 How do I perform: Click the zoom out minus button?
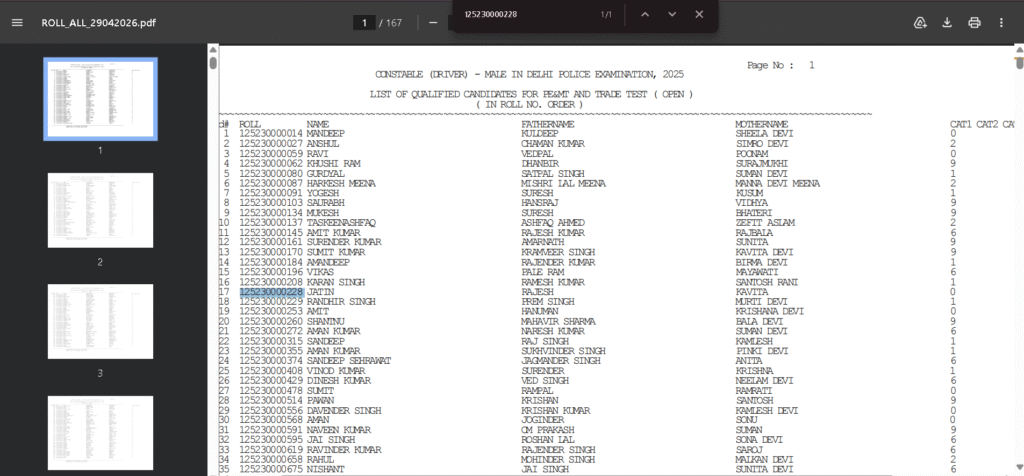click(432, 22)
